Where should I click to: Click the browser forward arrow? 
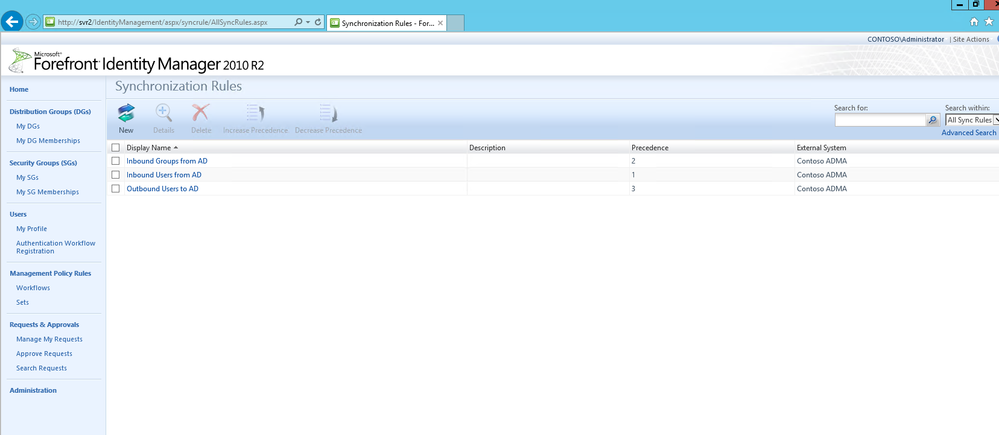point(32,22)
